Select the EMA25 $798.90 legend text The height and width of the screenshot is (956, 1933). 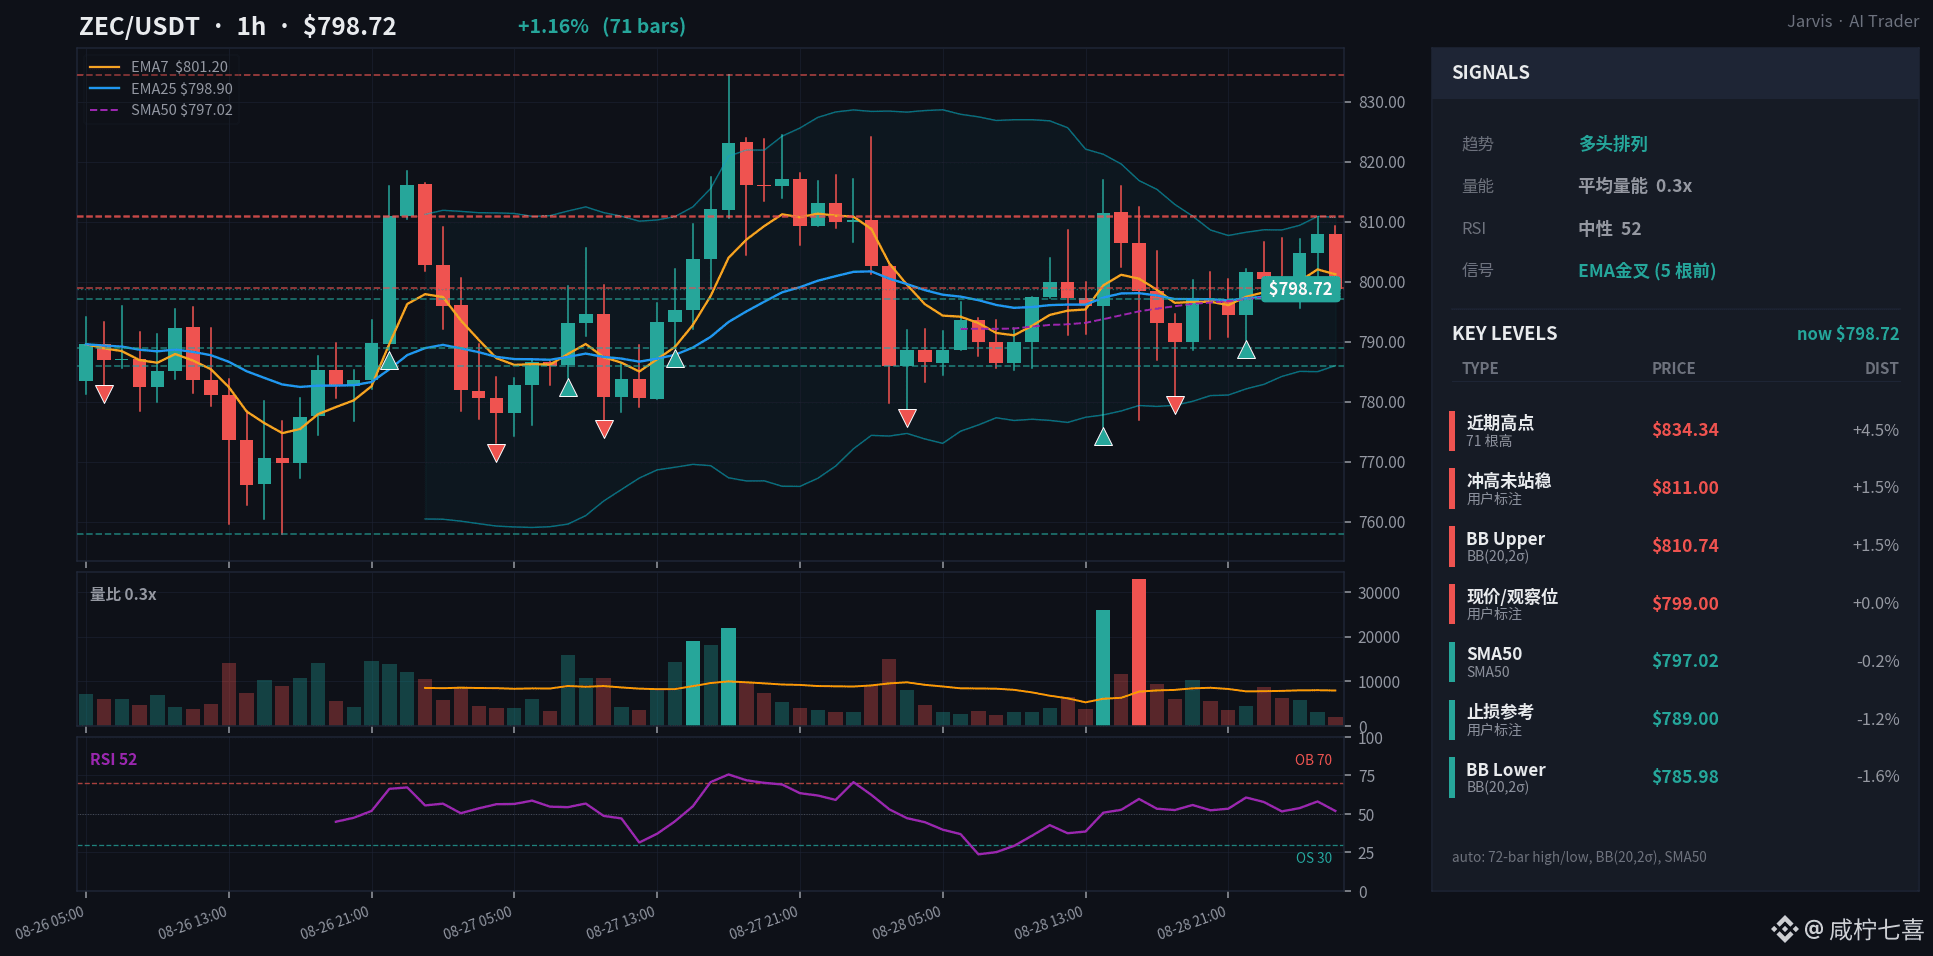pyautogui.click(x=181, y=89)
